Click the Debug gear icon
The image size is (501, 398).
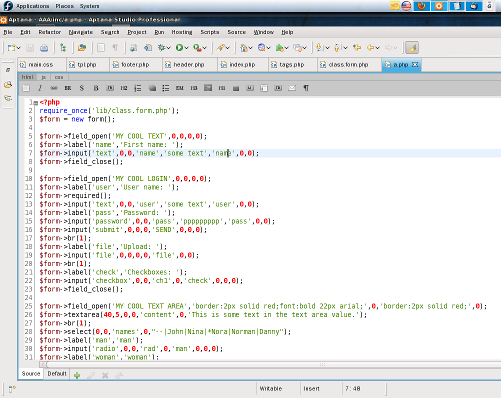pyautogui.click(x=161, y=48)
